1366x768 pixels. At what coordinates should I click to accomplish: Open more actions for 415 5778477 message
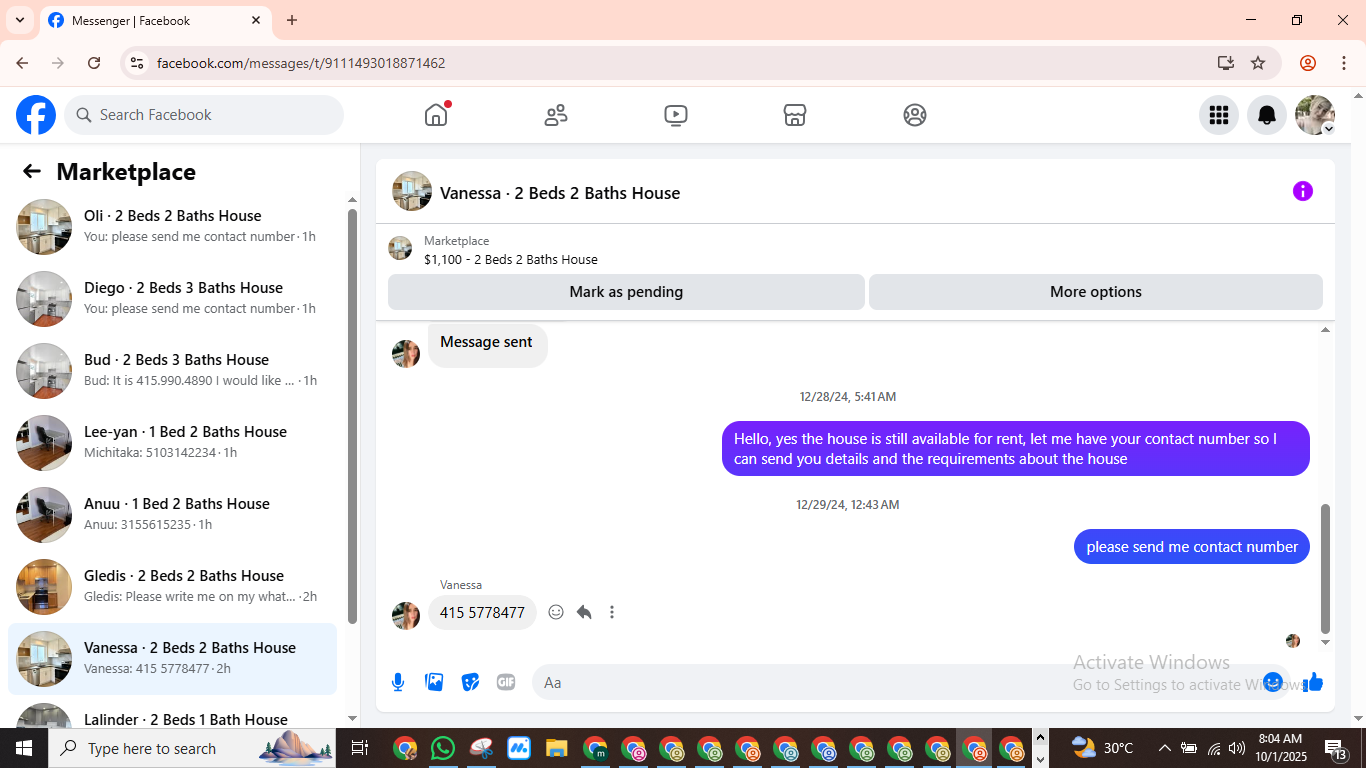(612, 612)
